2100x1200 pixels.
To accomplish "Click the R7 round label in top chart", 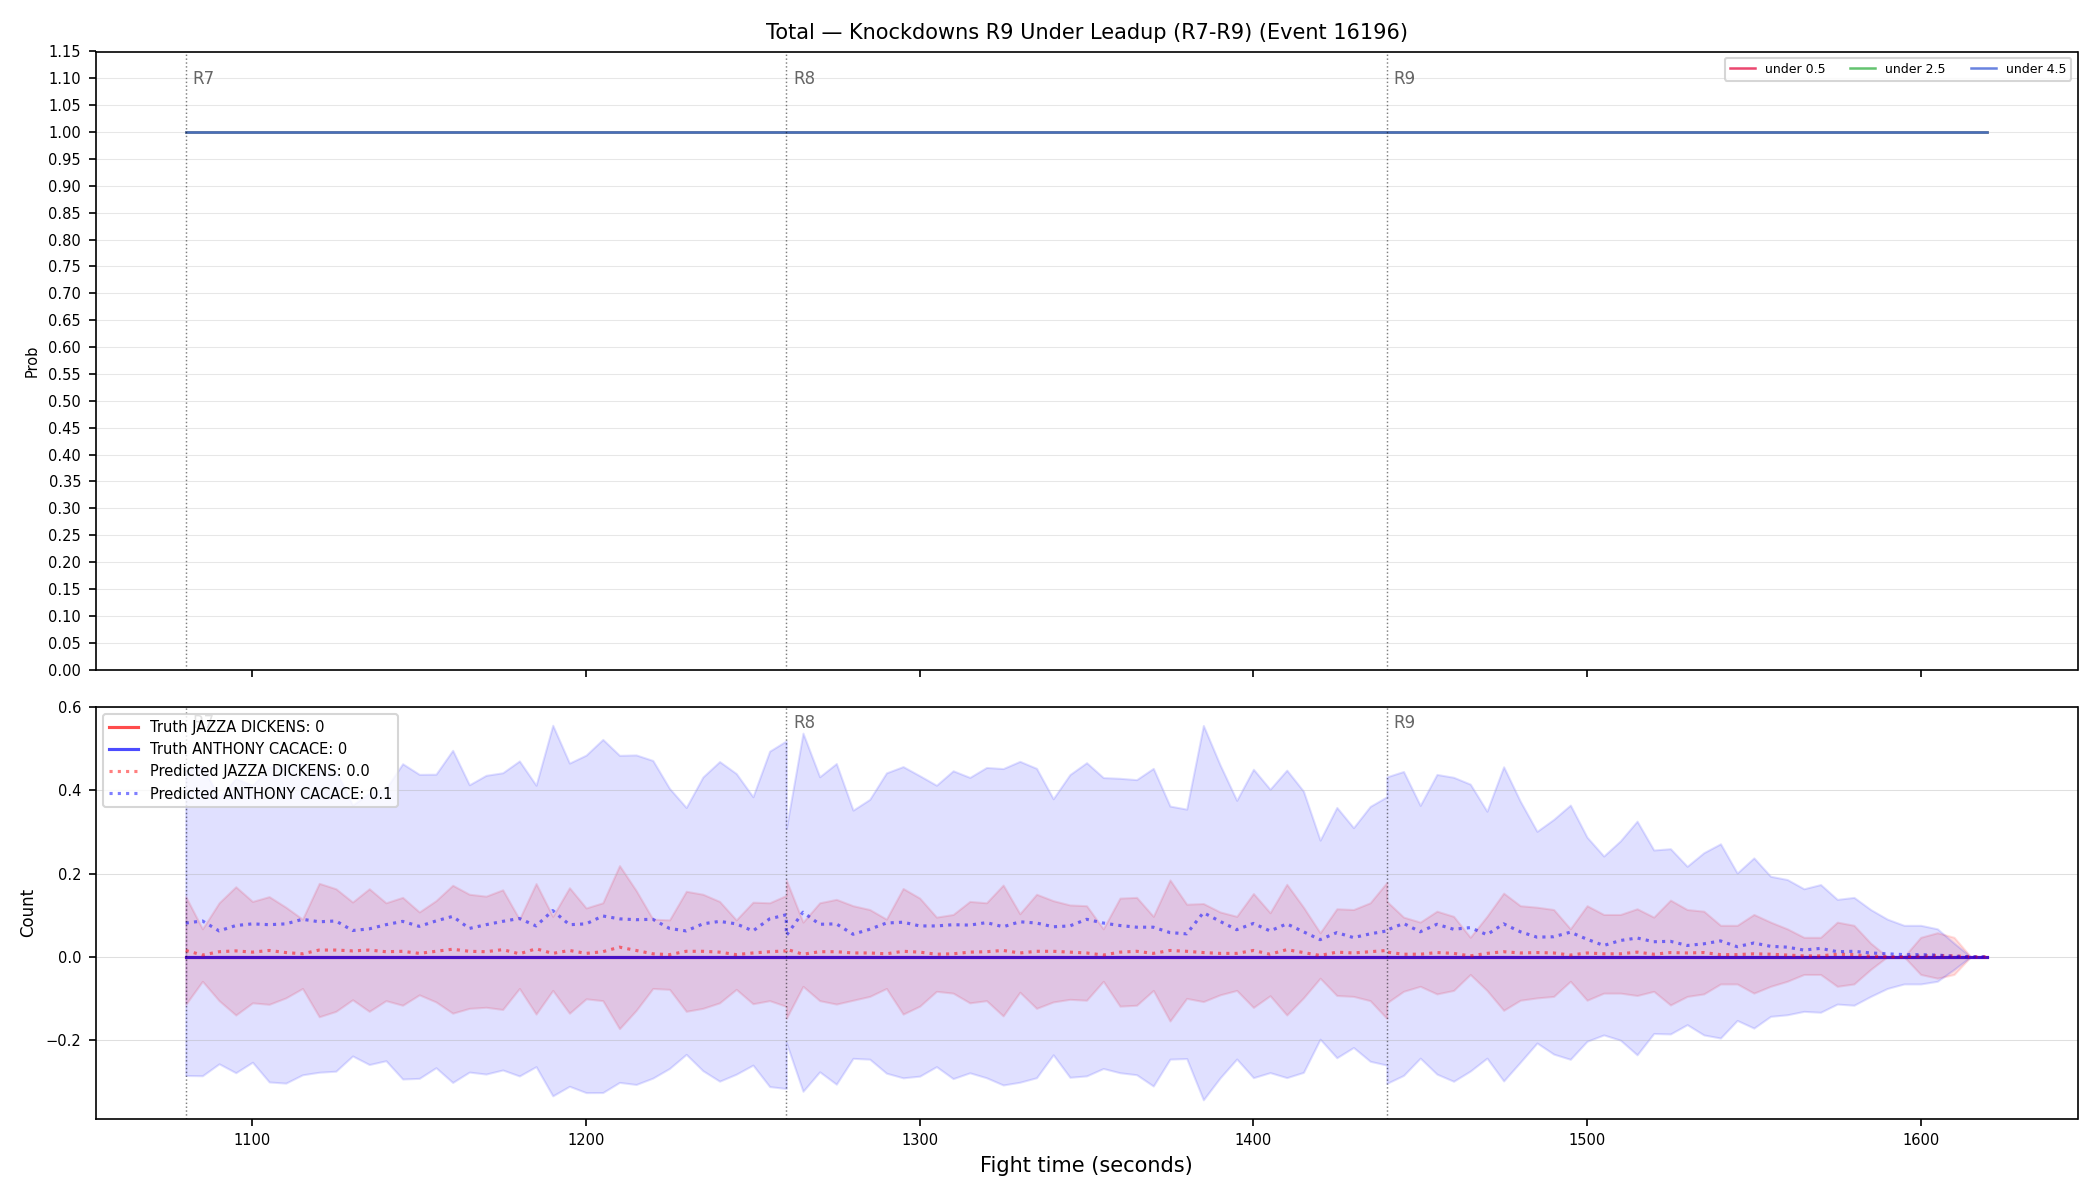I will [203, 78].
